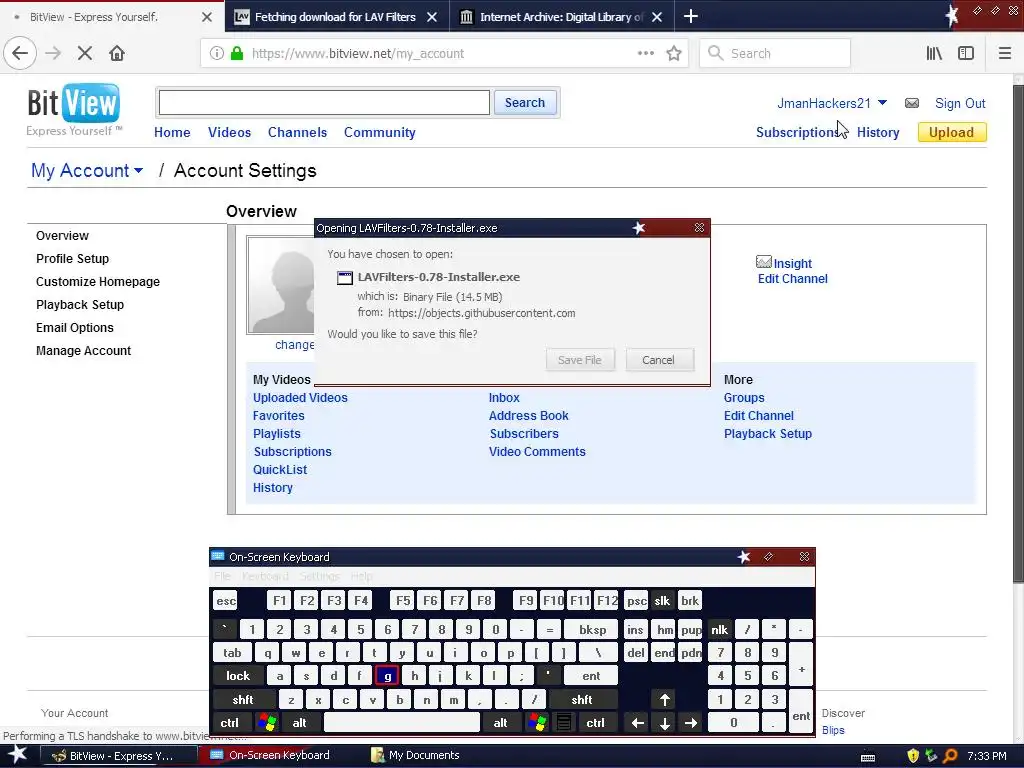This screenshot has width=1024, height=768.
Task: Click the green padlock in address bar
Action: coord(237,54)
